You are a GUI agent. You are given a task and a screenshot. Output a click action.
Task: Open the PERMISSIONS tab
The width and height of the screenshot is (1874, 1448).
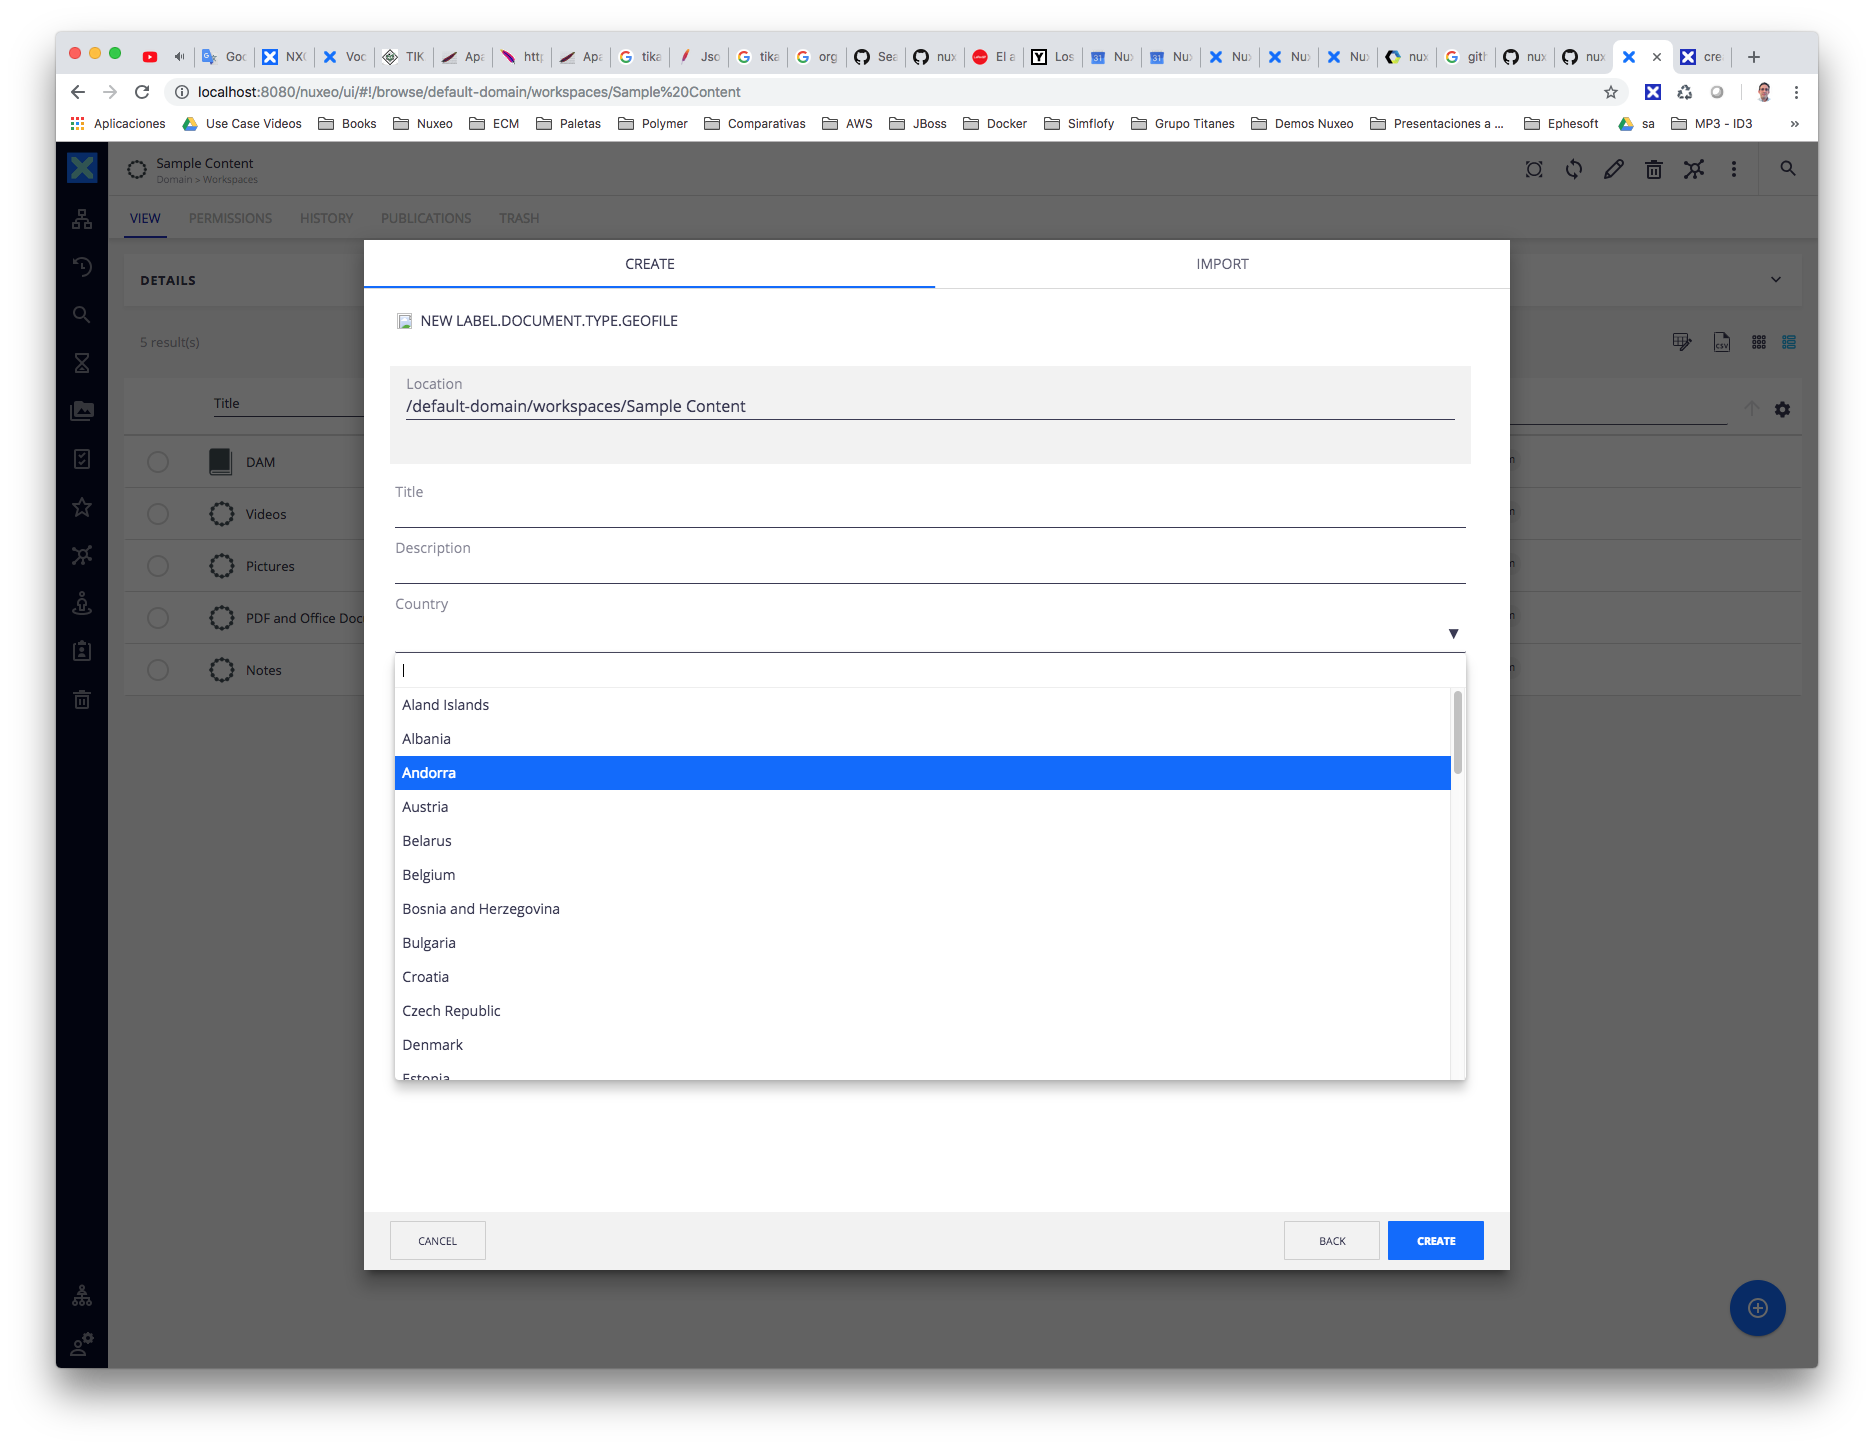click(230, 217)
